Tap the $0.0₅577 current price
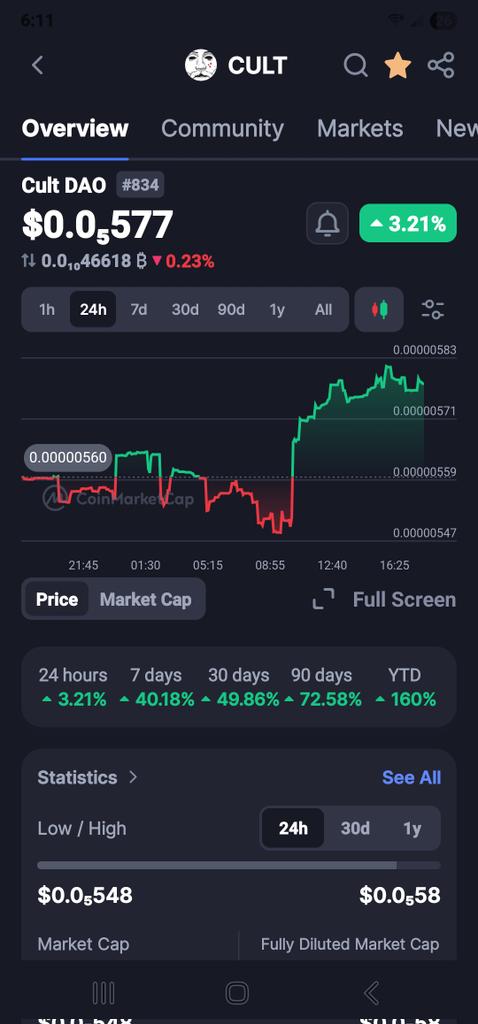The width and height of the screenshot is (478, 1024). [97, 225]
